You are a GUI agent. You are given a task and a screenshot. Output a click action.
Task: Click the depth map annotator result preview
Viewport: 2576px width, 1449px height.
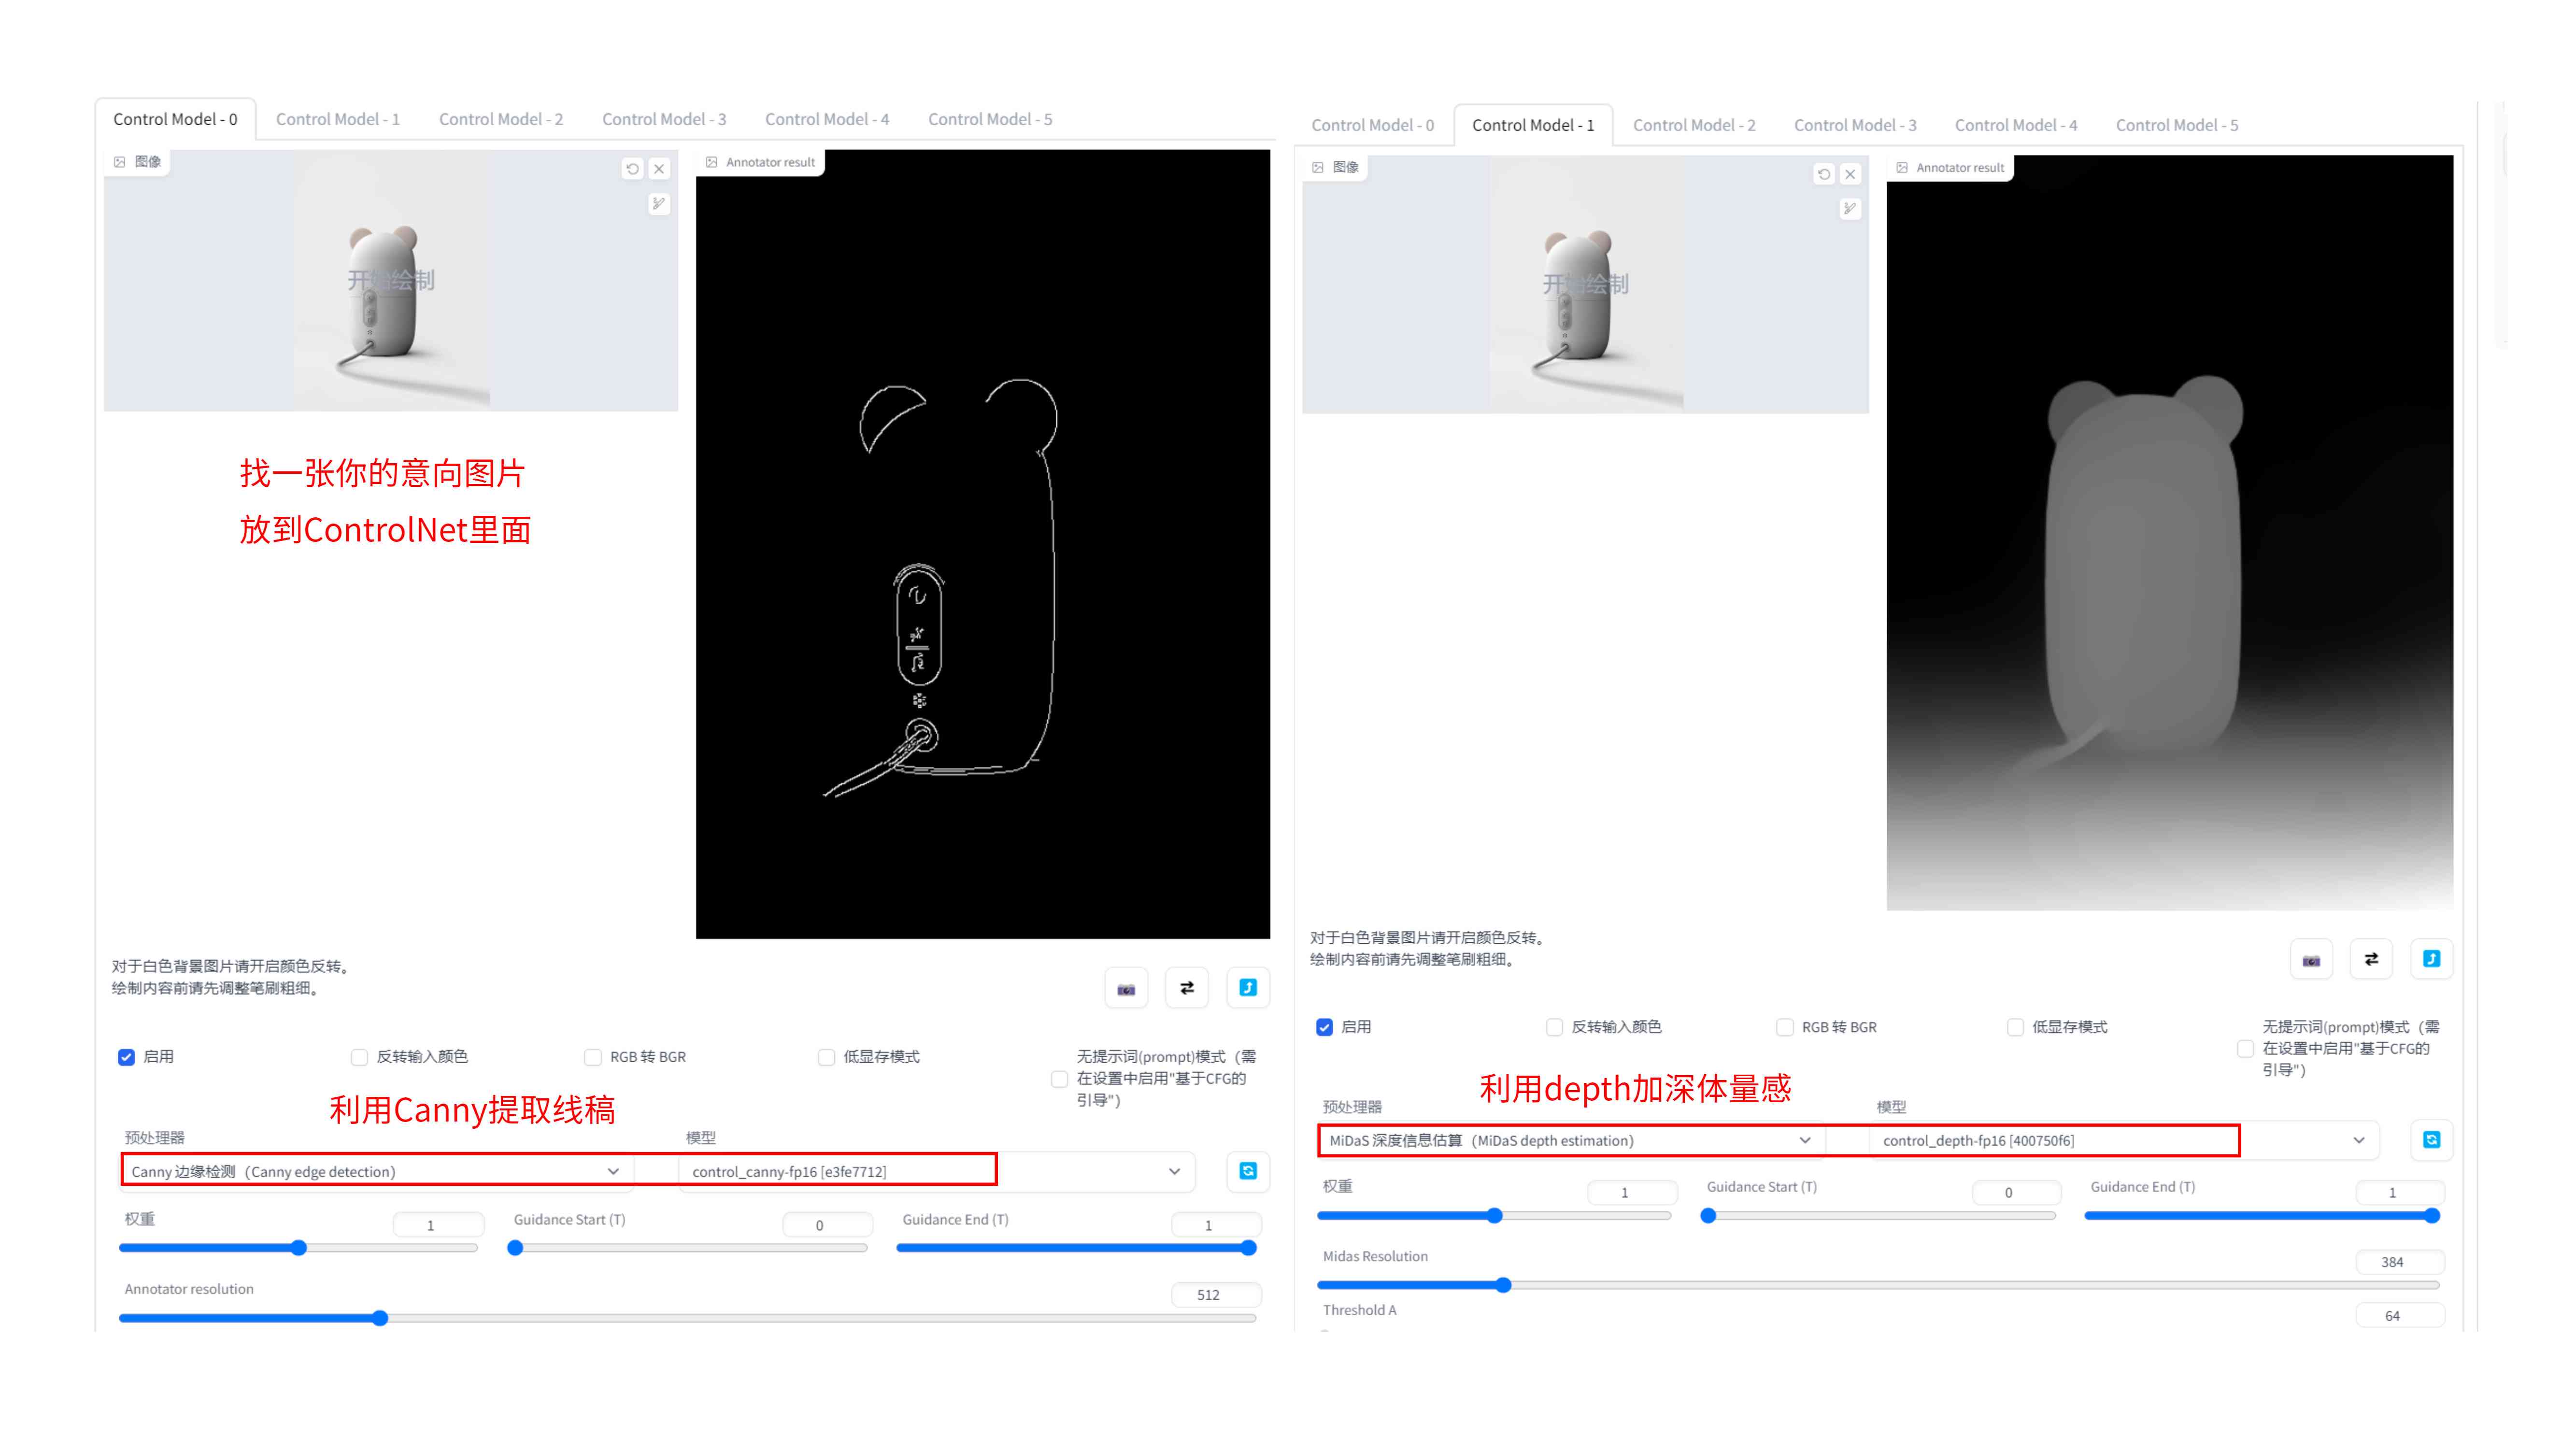pos(2170,533)
